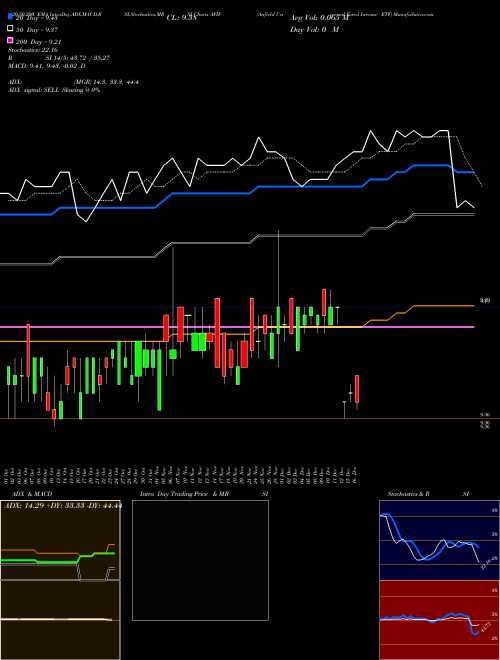This screenshot has height=660, width=500.
Task: Click the 'CL: 9.38' closing price label
Action: pyautogui.click(x=181, y=18)
